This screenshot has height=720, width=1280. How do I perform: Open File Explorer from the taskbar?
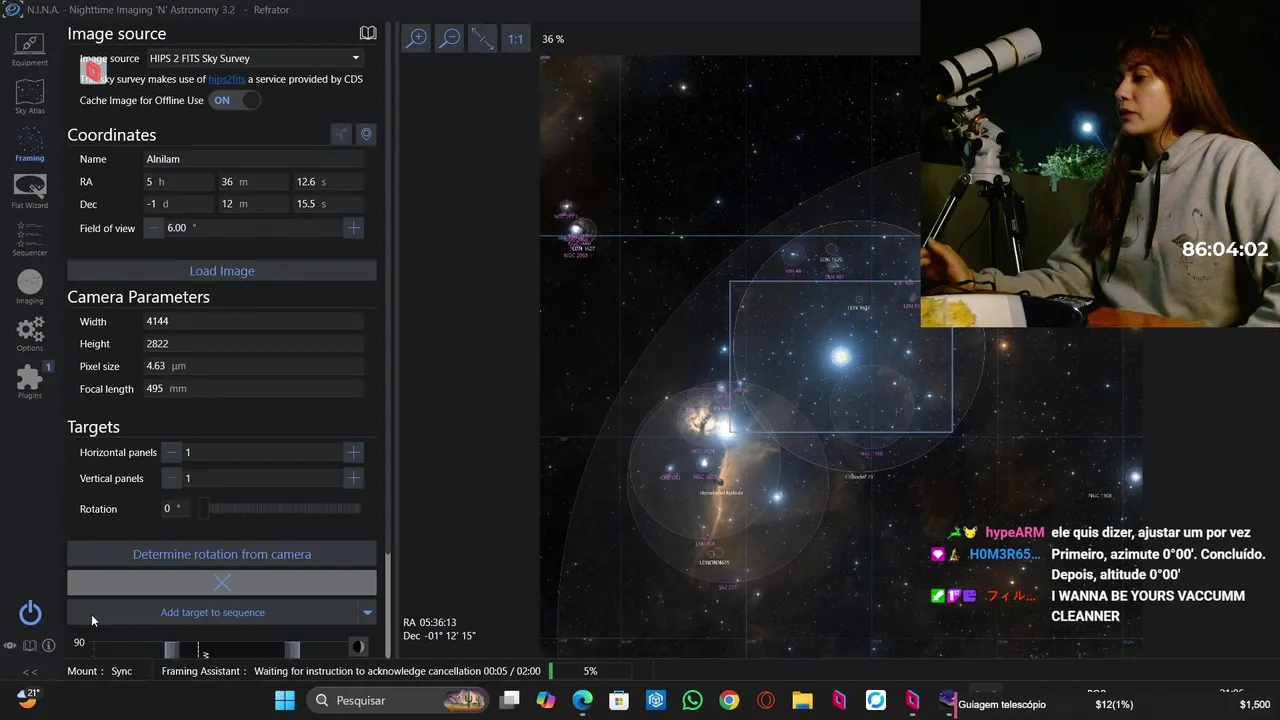click(802, 700)
